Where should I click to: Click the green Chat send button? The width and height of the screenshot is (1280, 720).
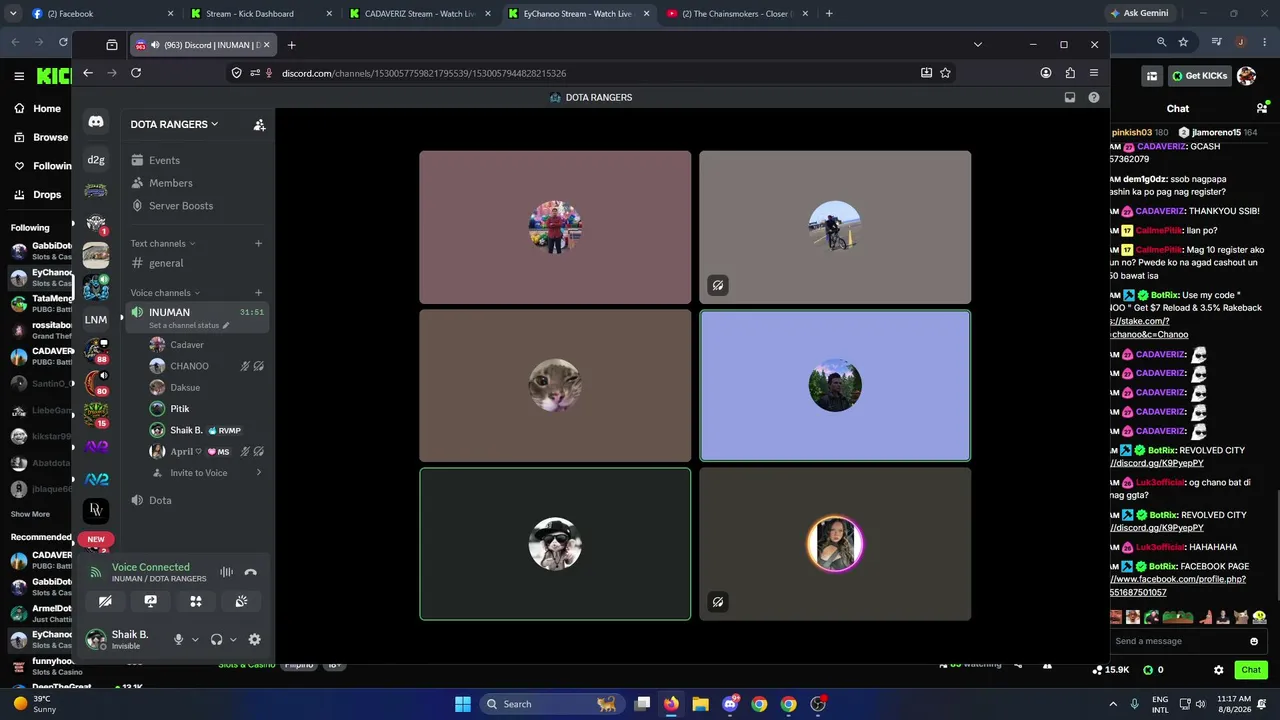(x=1251, y=670)
